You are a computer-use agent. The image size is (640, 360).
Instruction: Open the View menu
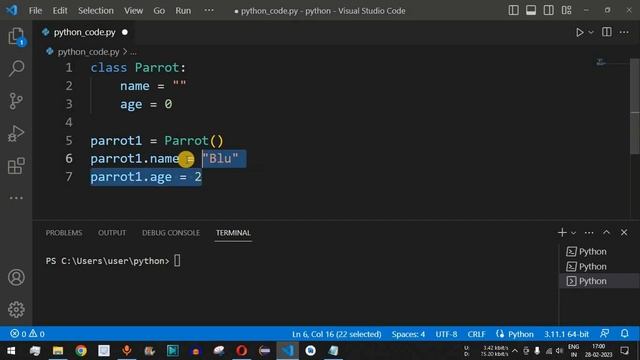(x=133, y=11)
